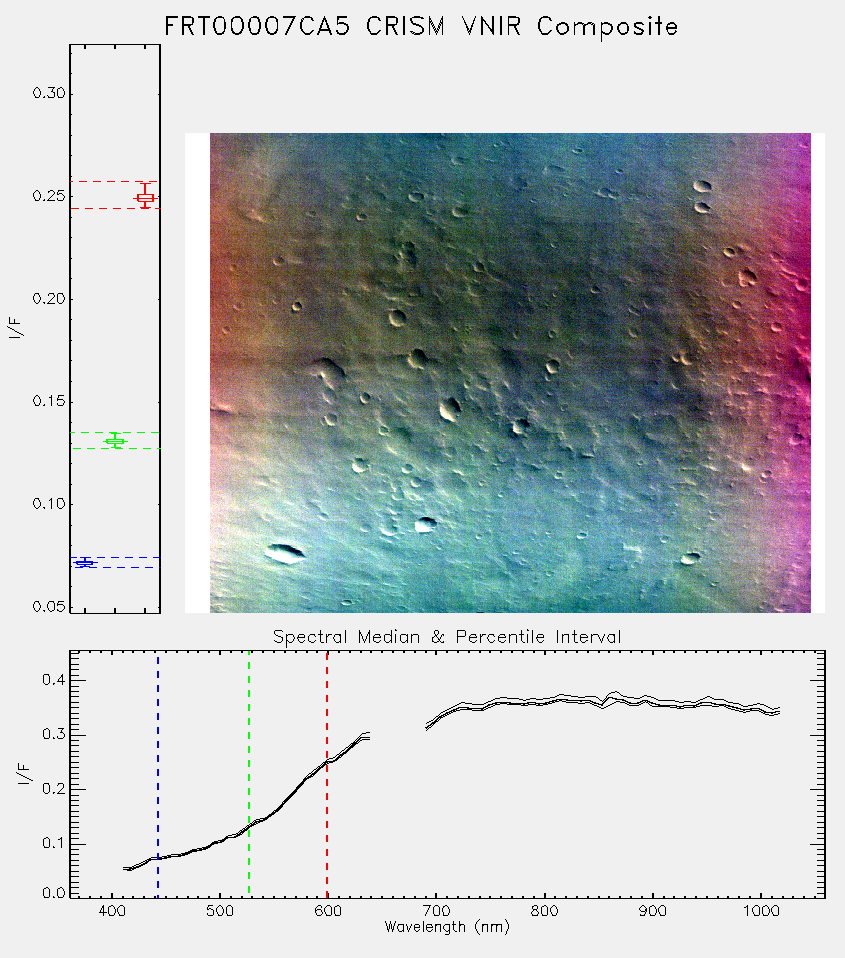The width and height of the screenshot is (845, 958).
Task: Click the Wavelength (nm) axis label
Action: (x=447, y=927)
